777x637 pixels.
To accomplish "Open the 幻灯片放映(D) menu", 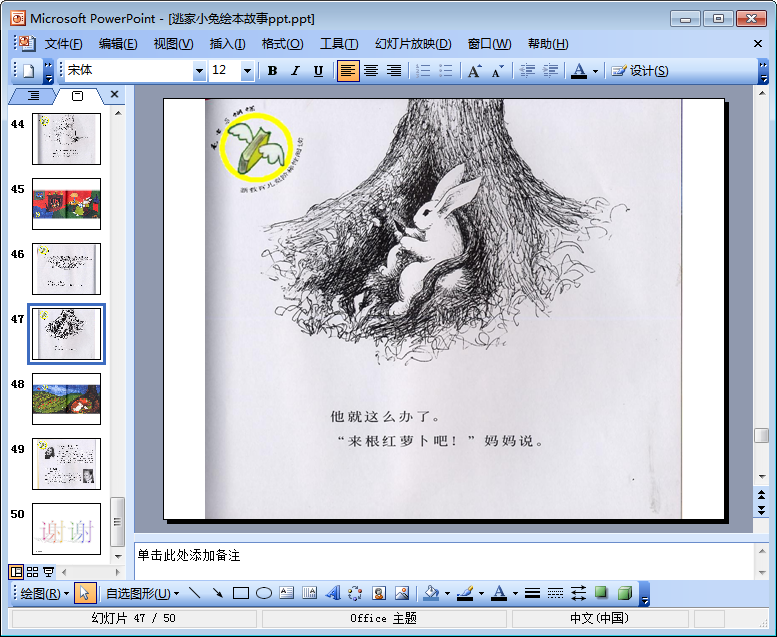I will point(413,44).
